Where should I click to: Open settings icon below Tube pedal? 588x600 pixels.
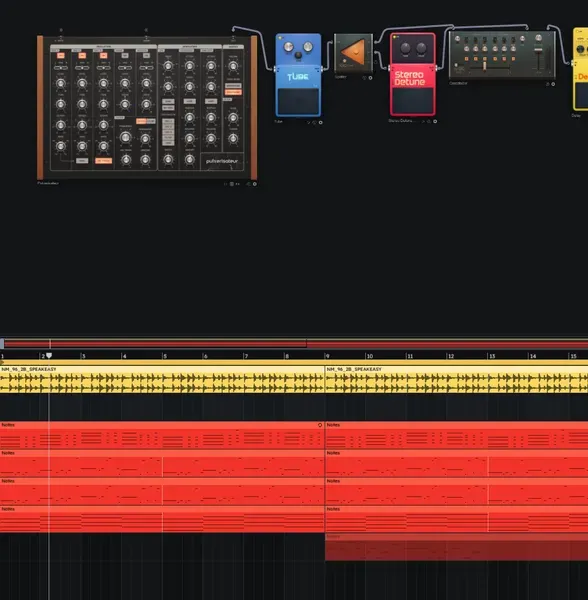[321, 122]
